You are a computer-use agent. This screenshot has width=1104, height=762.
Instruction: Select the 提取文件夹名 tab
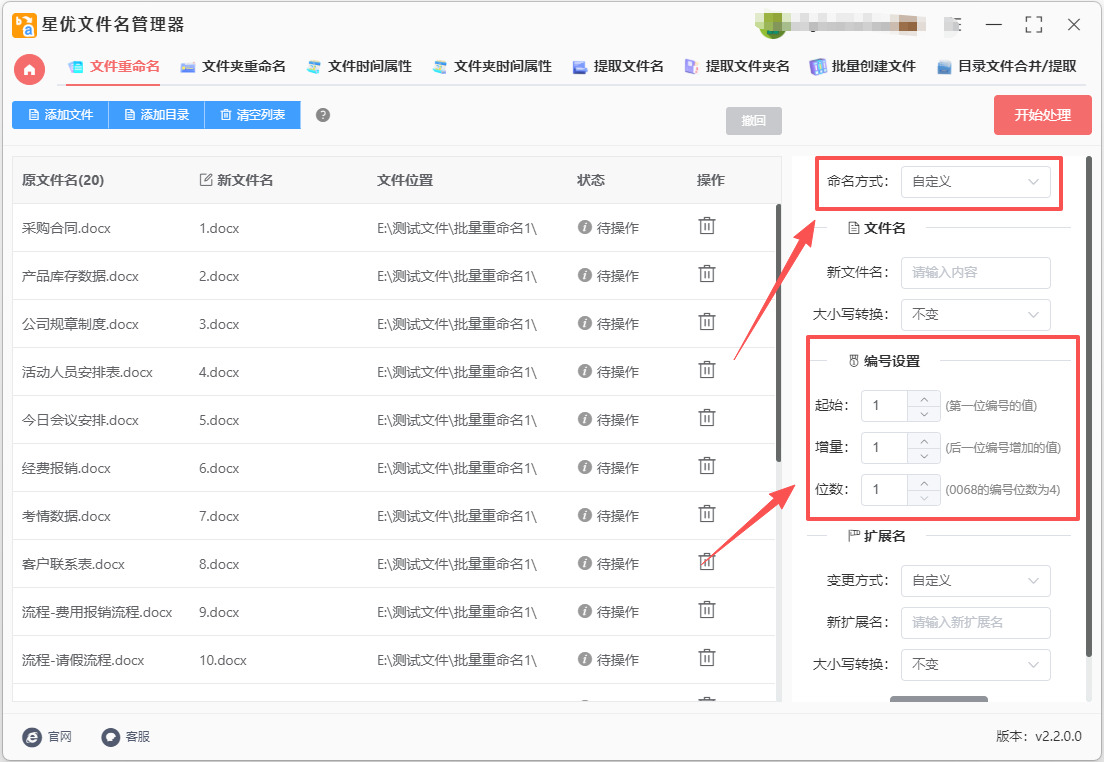[737, 67]
